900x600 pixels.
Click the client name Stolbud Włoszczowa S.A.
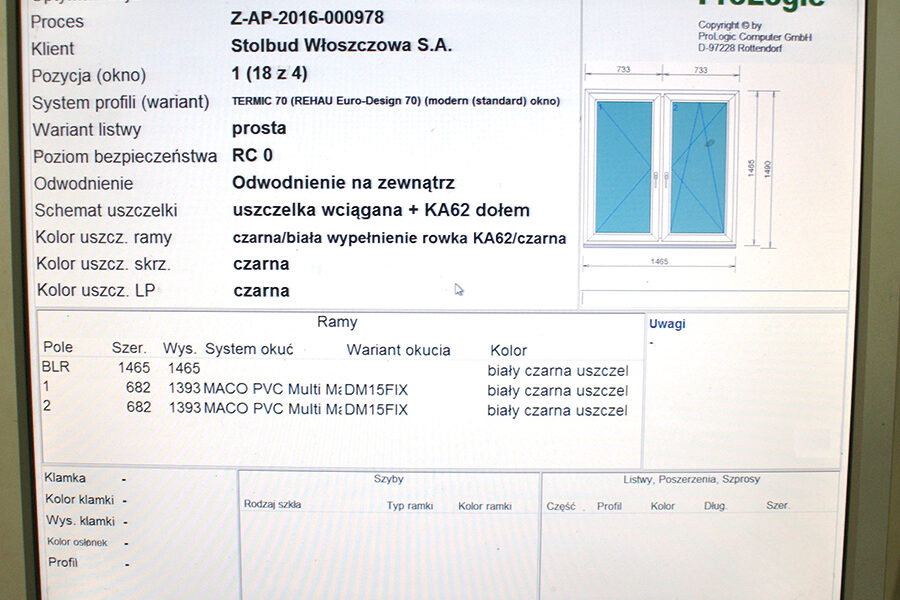pos(341,46)
